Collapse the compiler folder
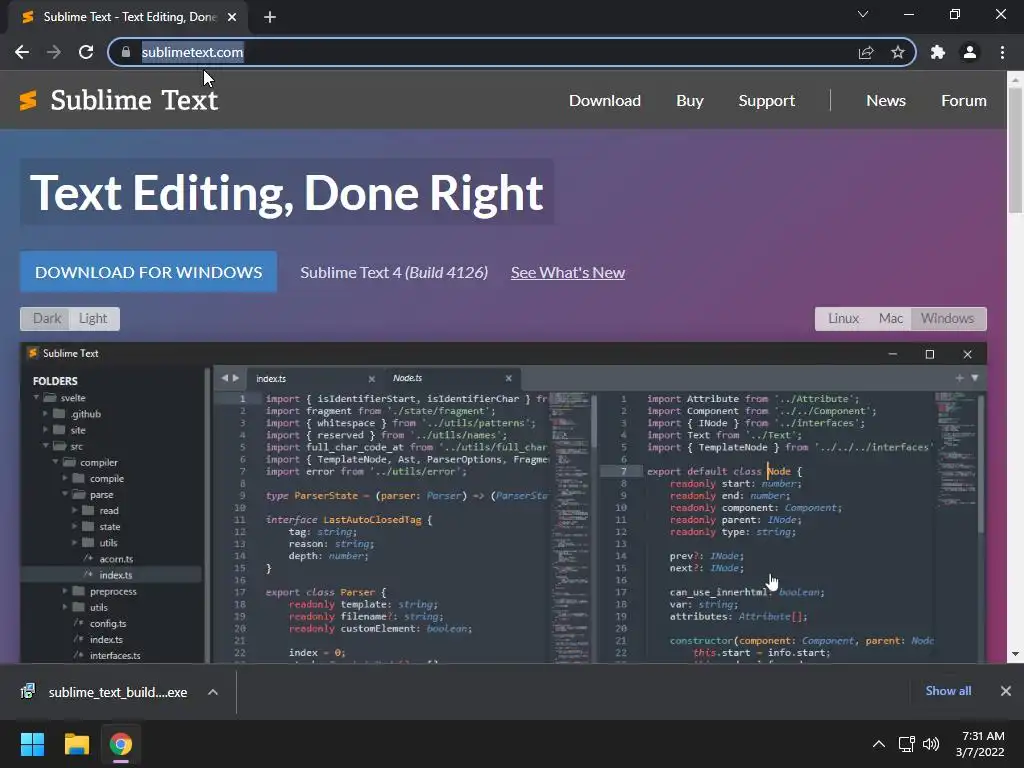The width and height of the screenshot is (1024, 768). (55, 462)
